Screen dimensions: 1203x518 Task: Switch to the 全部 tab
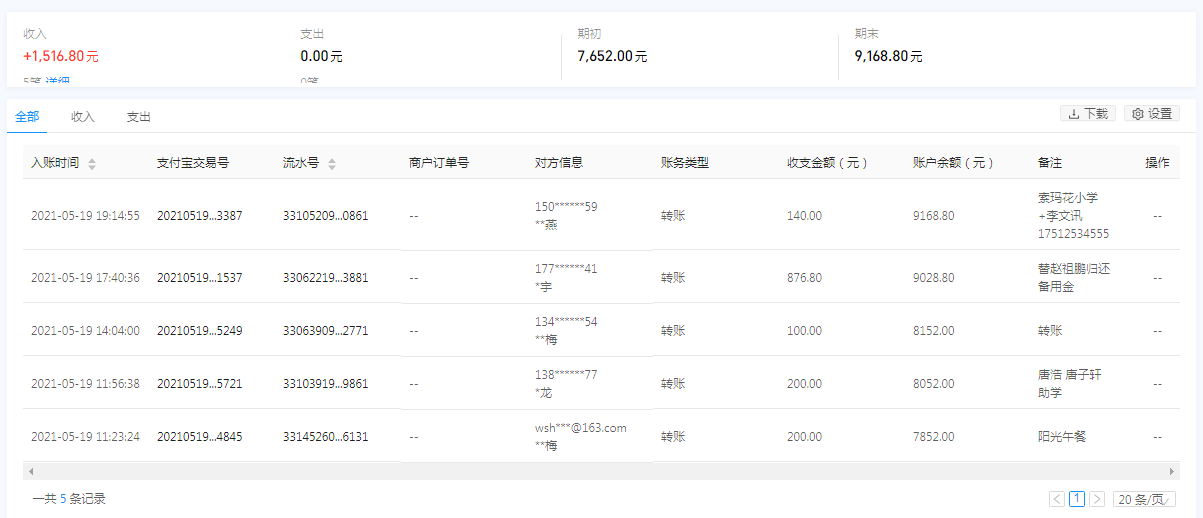coord(27,117)
